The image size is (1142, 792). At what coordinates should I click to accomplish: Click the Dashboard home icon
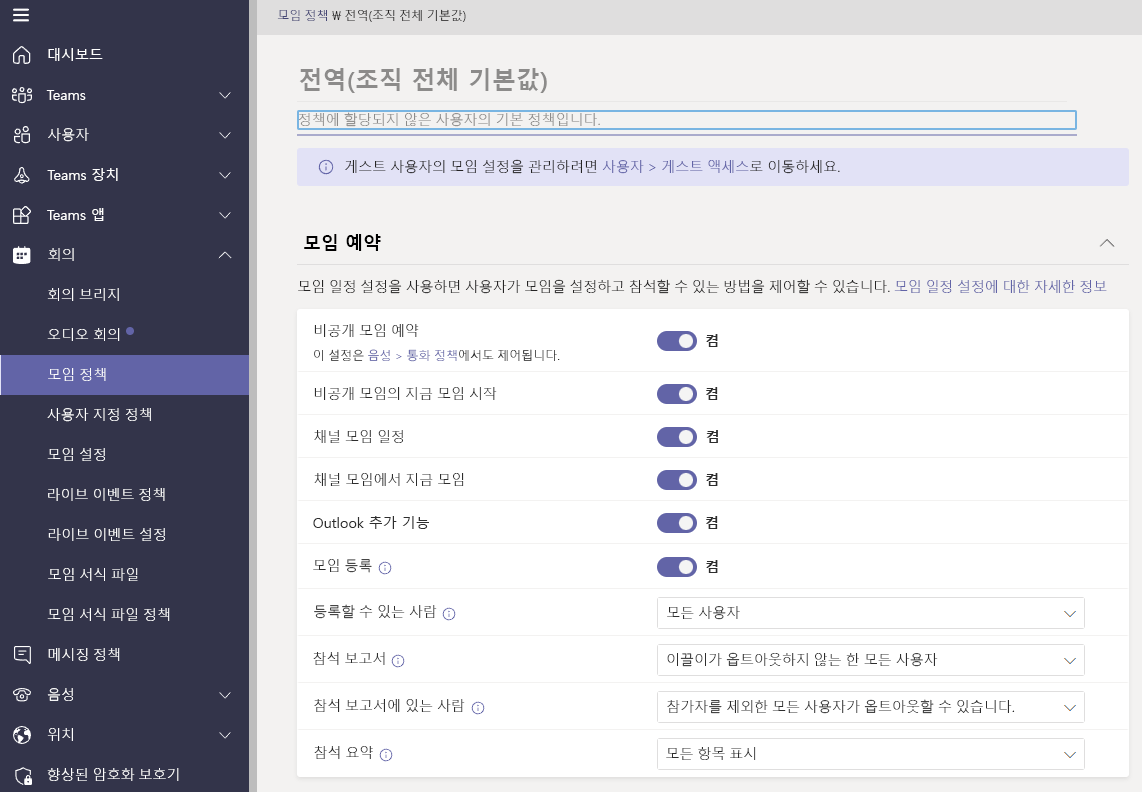(x=22, y=55)
